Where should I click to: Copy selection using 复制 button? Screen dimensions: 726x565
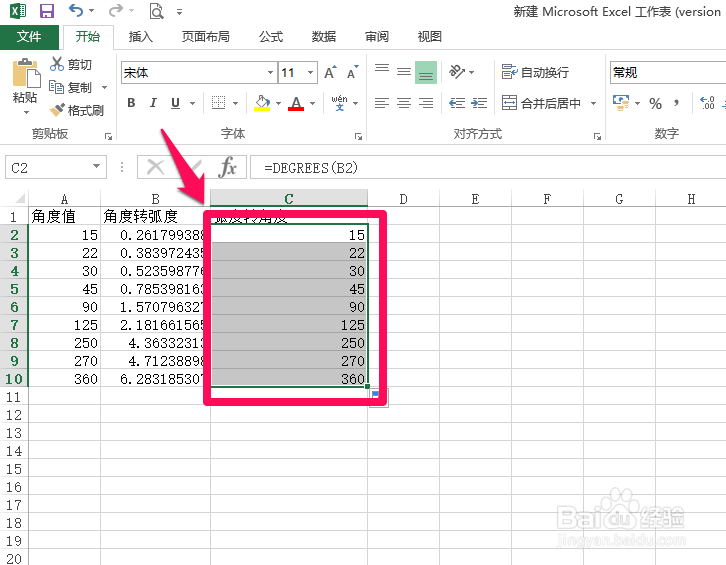click(71, 87)
